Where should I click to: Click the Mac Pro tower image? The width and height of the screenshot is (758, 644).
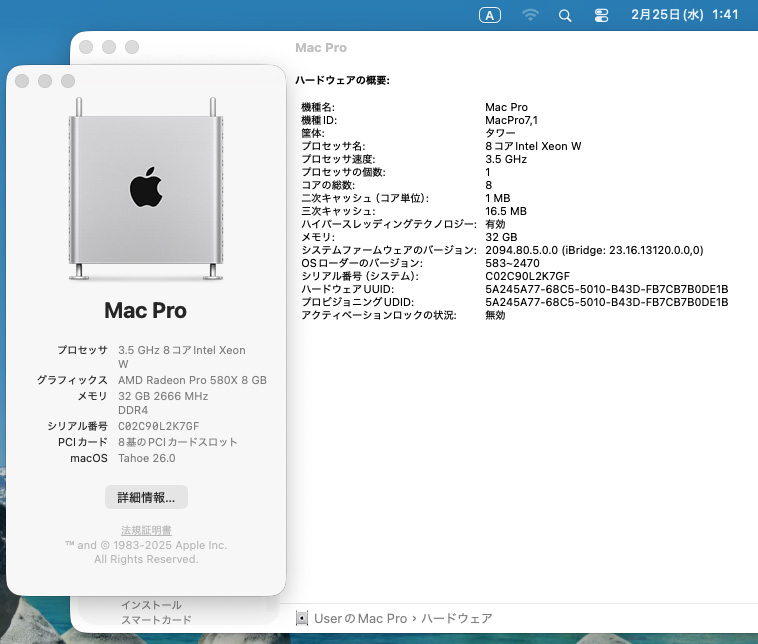146,190
